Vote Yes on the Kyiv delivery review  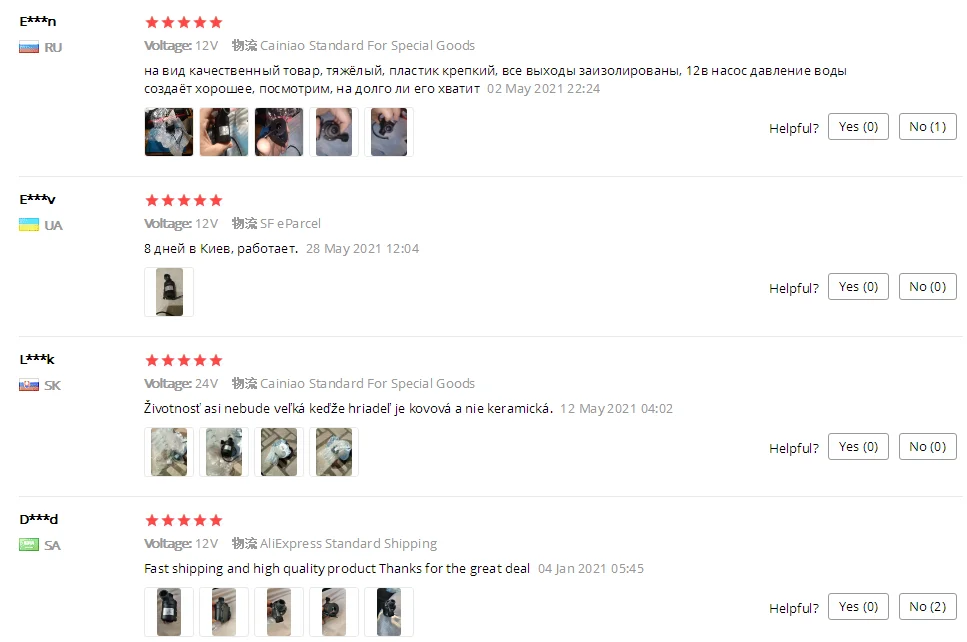pos(858,287)
